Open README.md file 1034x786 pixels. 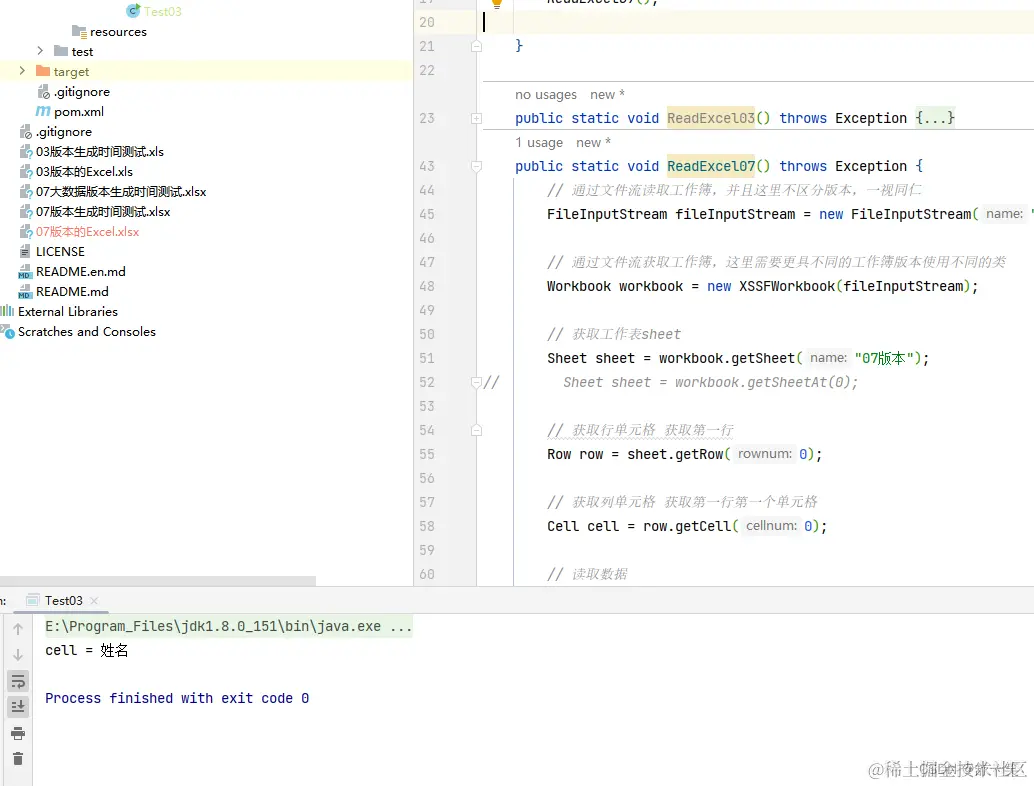pos(72,291)
